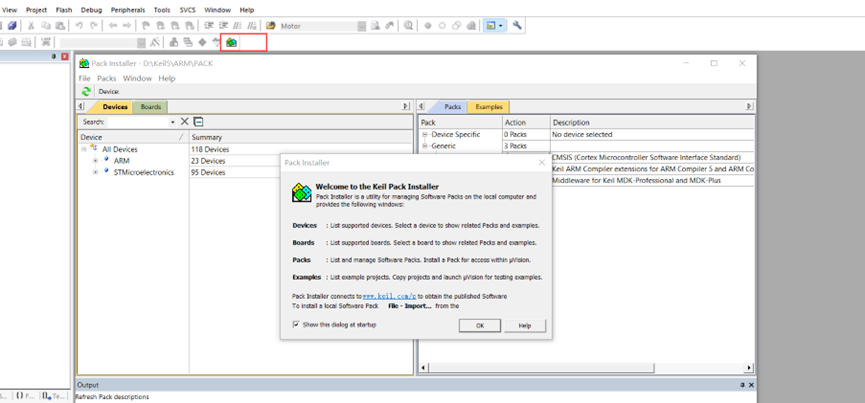
Task: Open Configuration wrench icon
Action: [517, 25]
